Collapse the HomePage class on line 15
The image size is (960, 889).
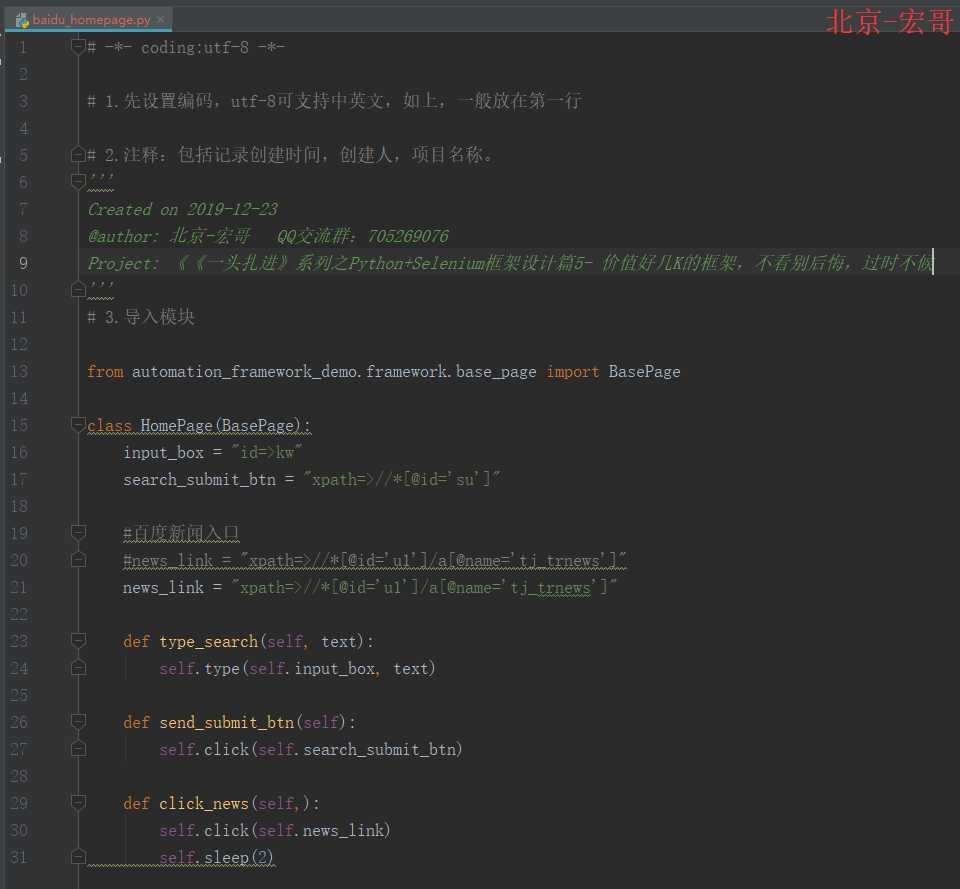pyautogui.click(x=78, y=424)
